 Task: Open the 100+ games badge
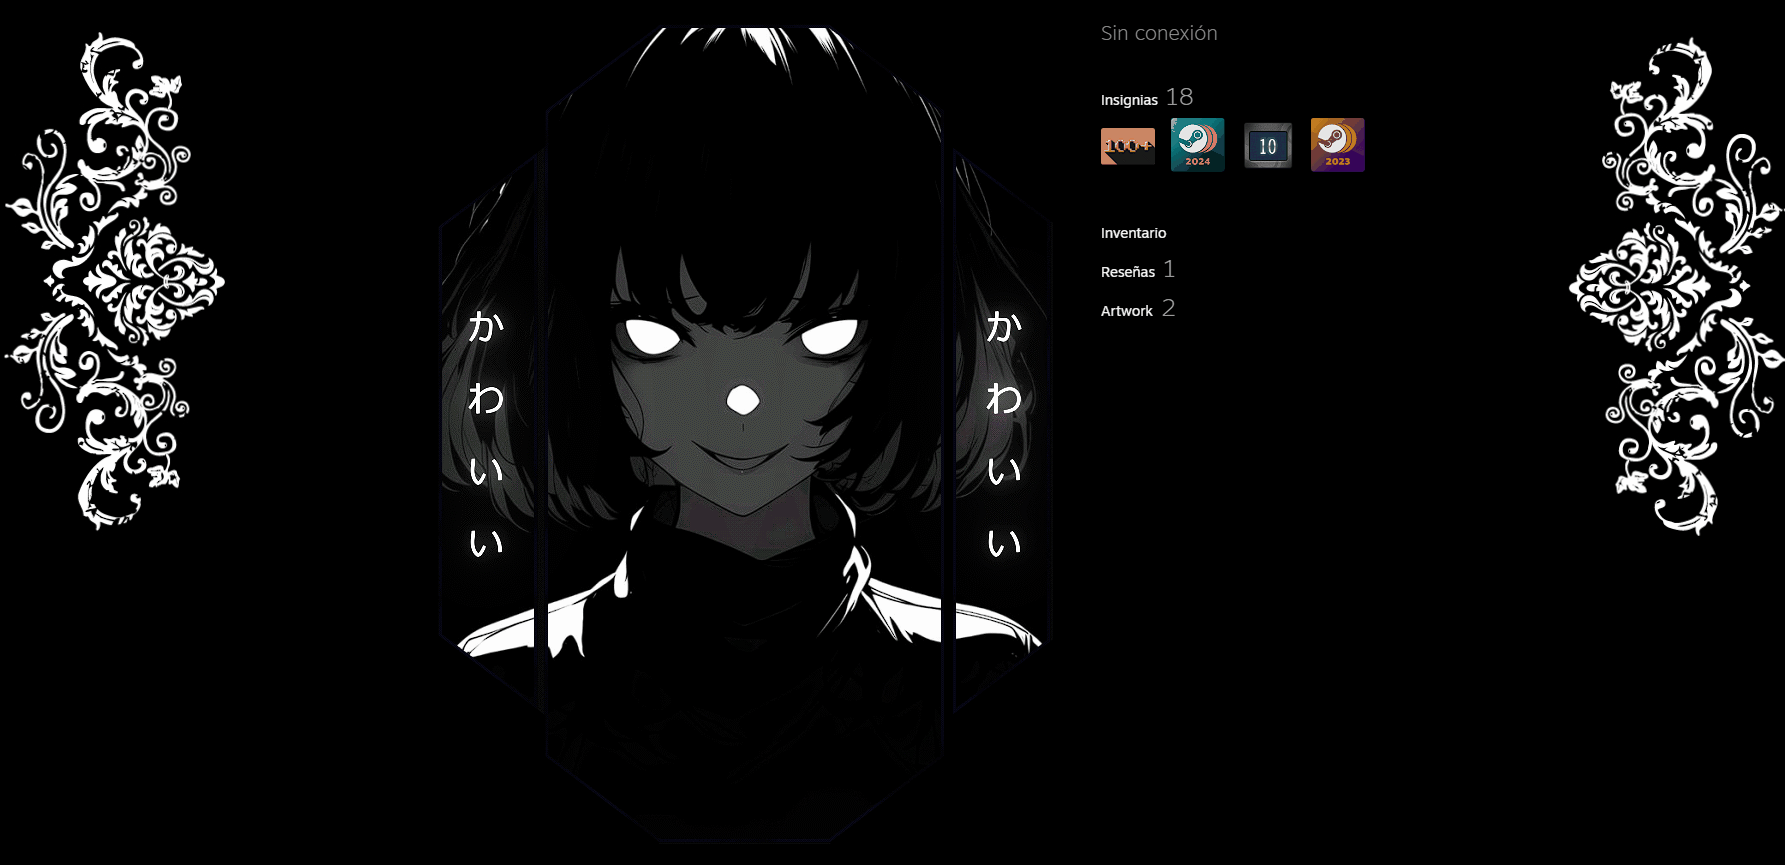point(1128,146)
